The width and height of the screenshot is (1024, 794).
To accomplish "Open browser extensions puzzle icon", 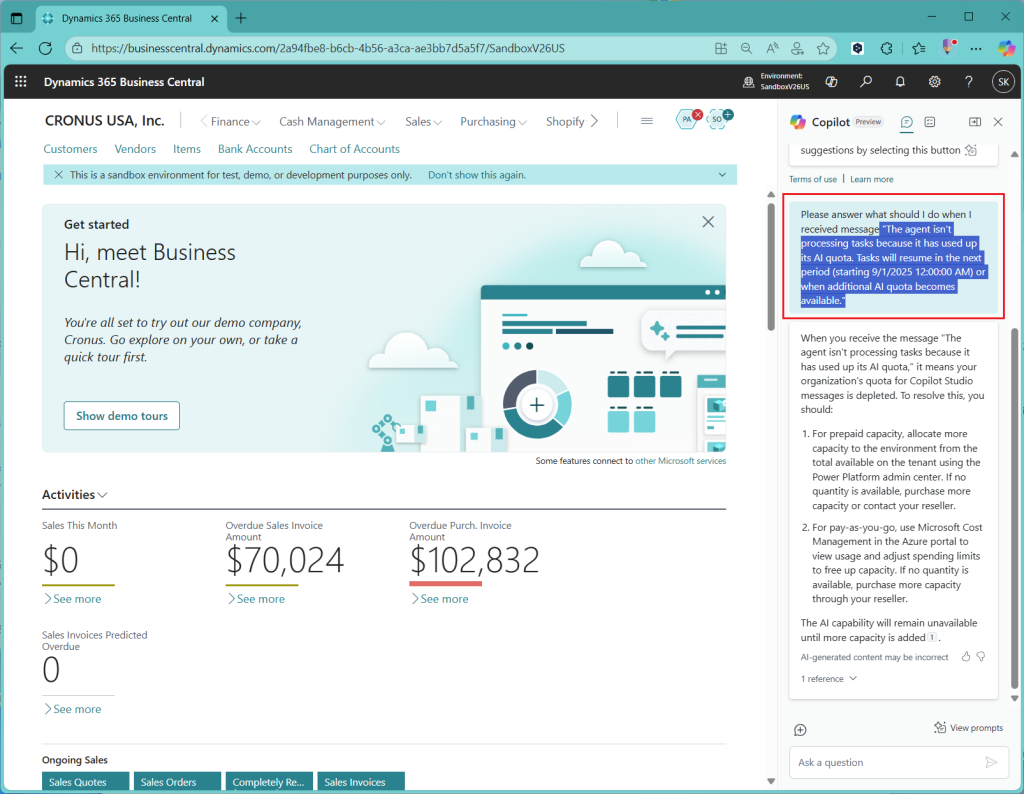I will (886, 48).
